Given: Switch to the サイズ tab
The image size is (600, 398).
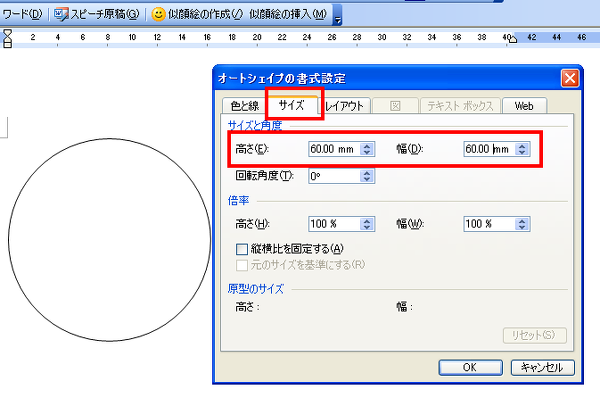Looking at the screenshot, I should click(292, 105).
